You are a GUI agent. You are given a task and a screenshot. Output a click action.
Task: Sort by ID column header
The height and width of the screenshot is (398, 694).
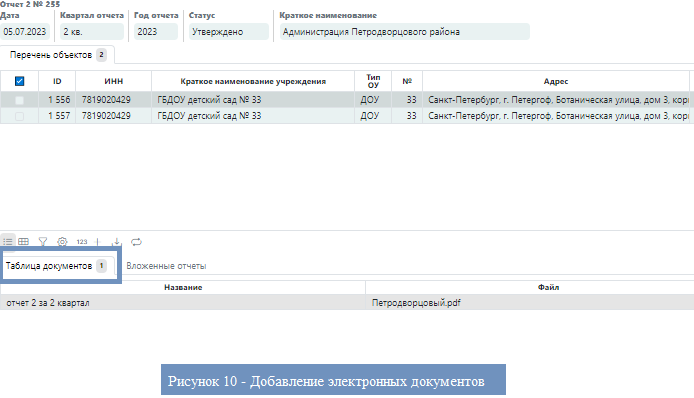pyautogui.click(x=57, y=81)
